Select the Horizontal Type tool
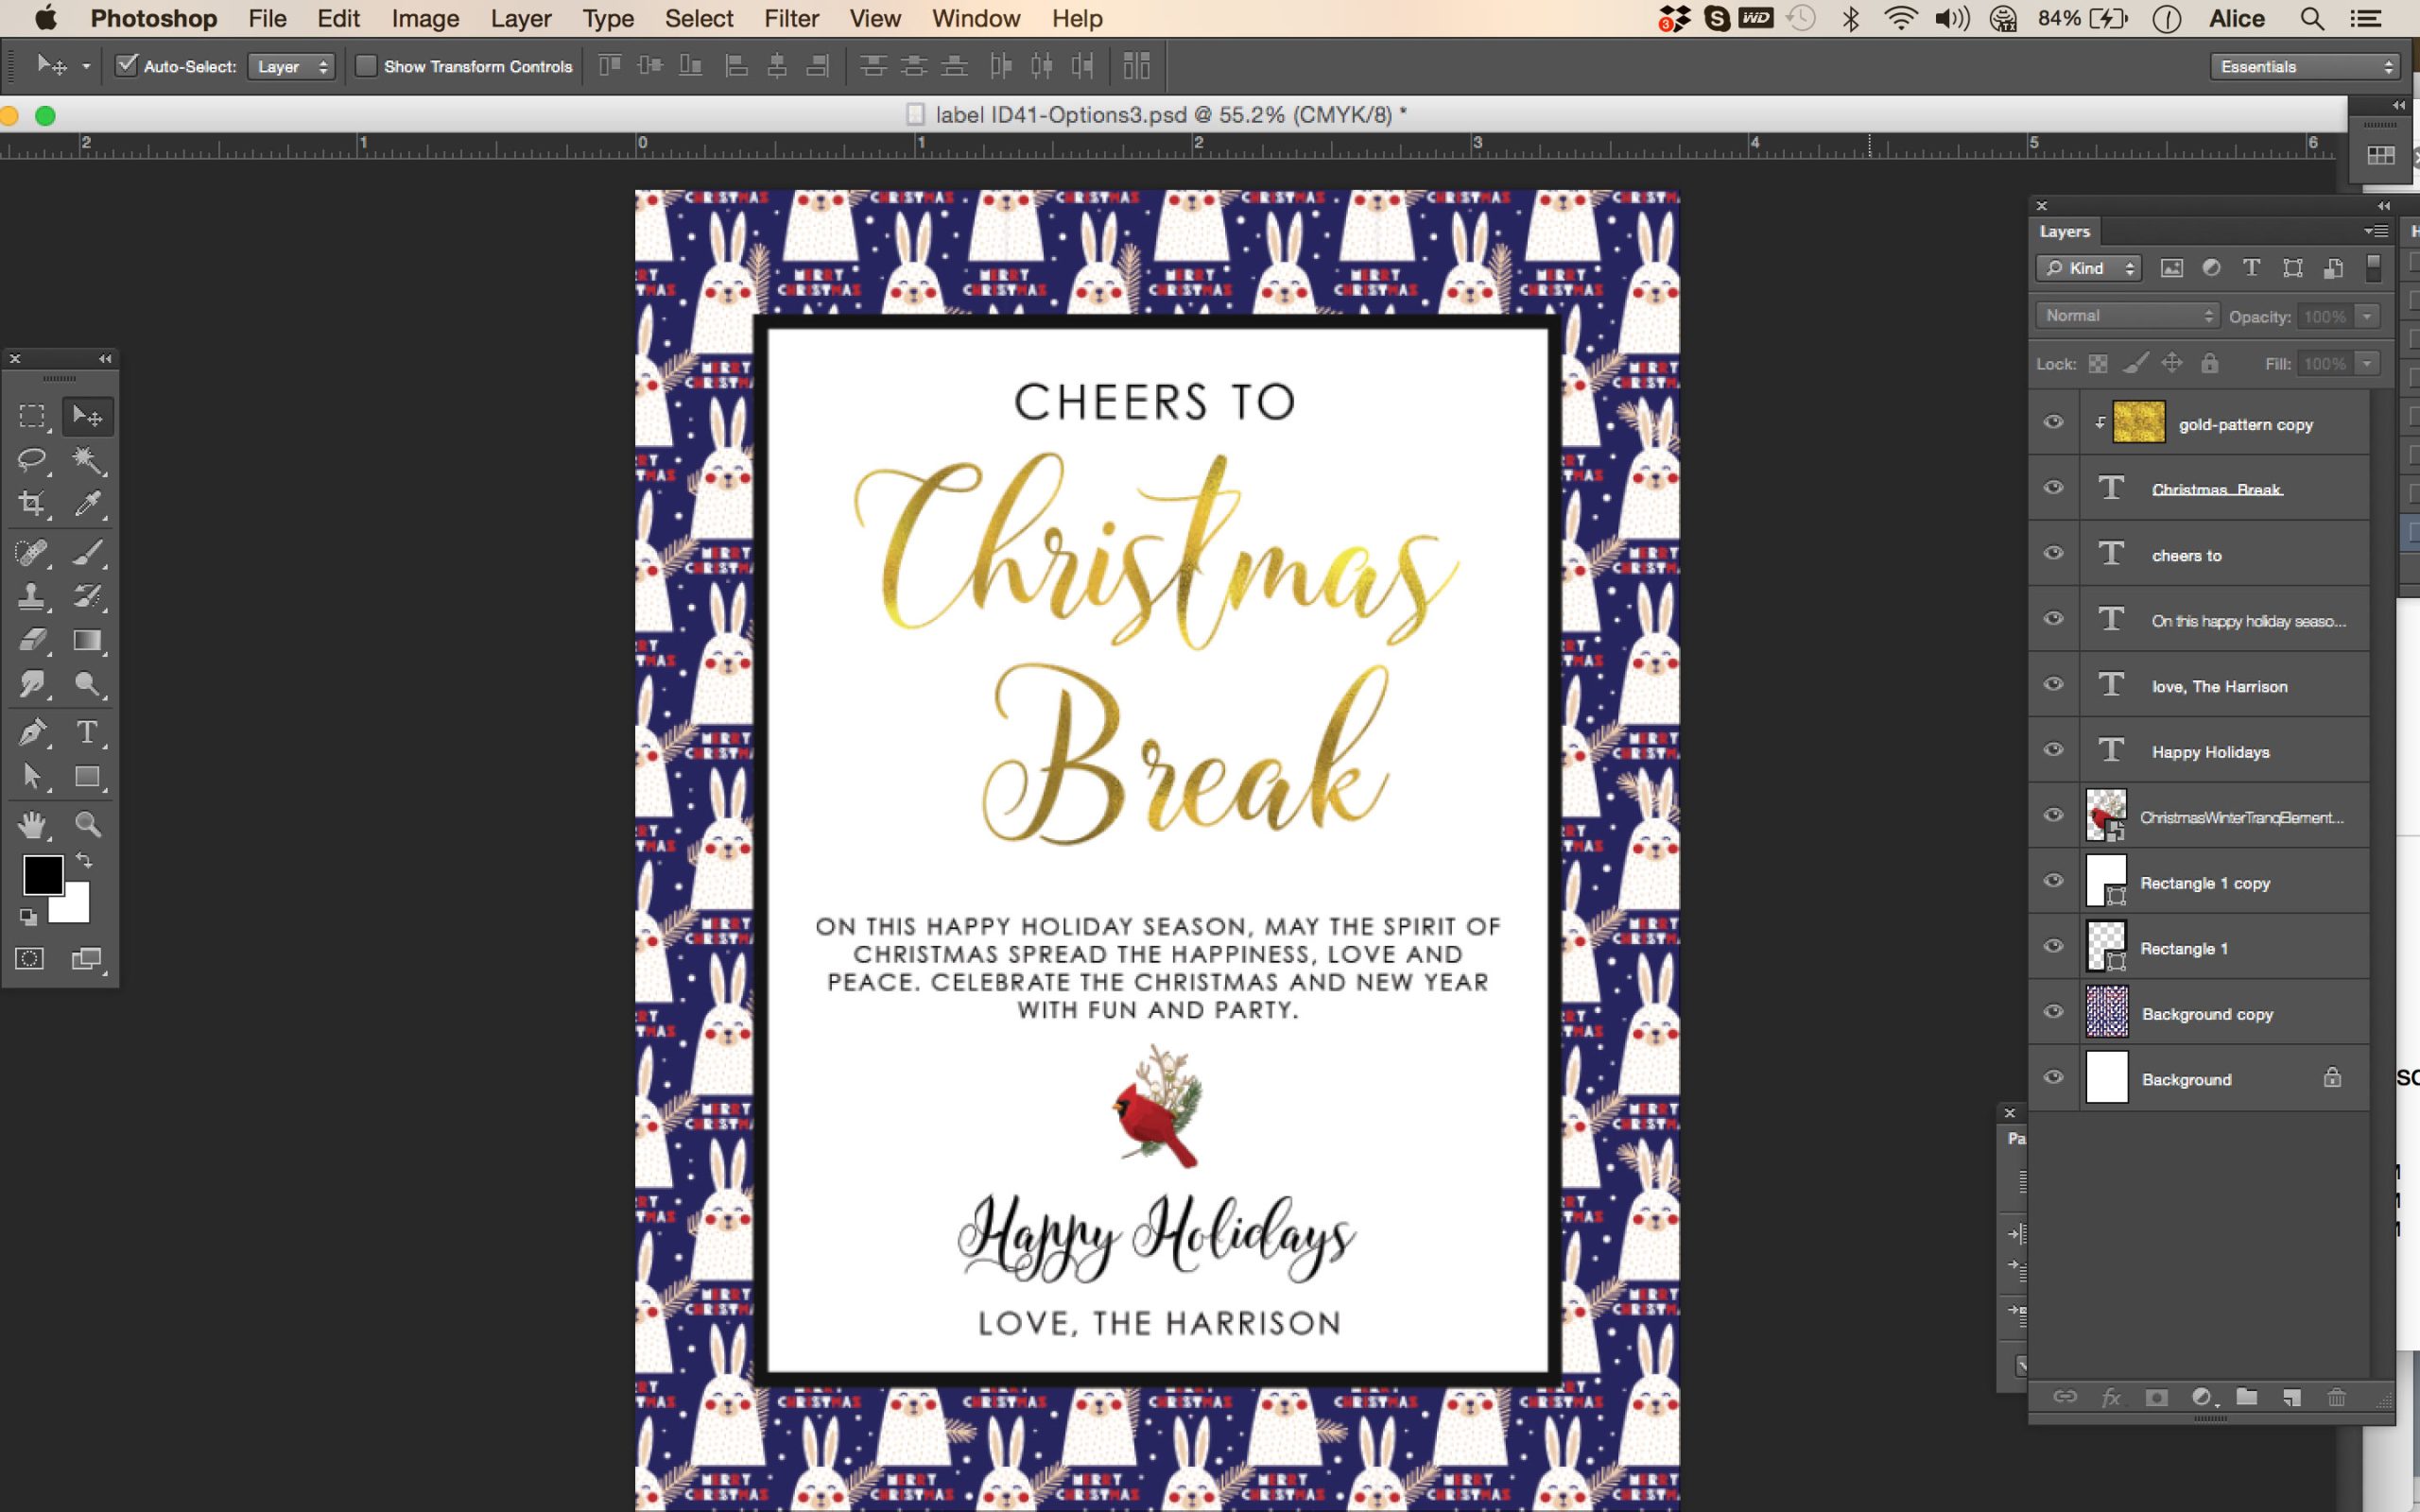The height and width of the screenshot is (1512, 2420). click(x=88, y=732)
